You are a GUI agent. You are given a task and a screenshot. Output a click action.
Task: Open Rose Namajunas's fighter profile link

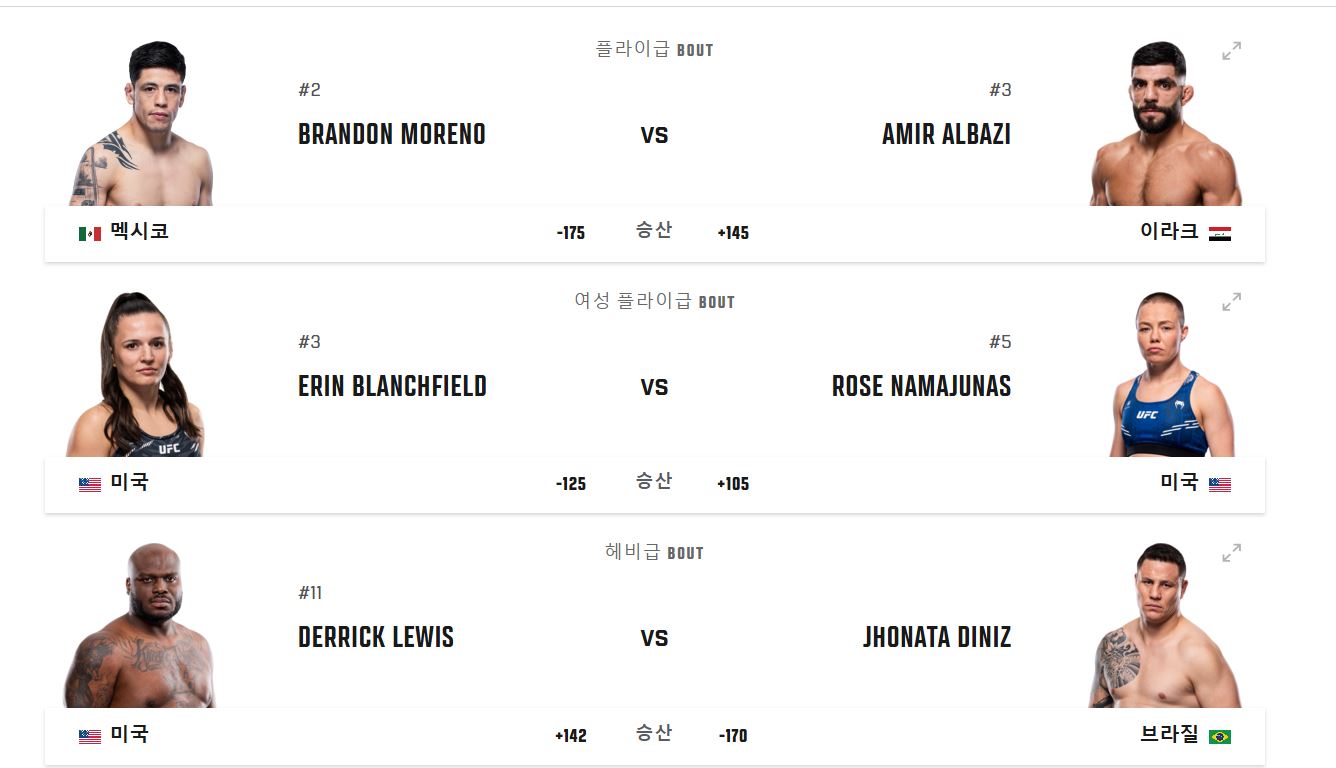click(x=920, y=386)
